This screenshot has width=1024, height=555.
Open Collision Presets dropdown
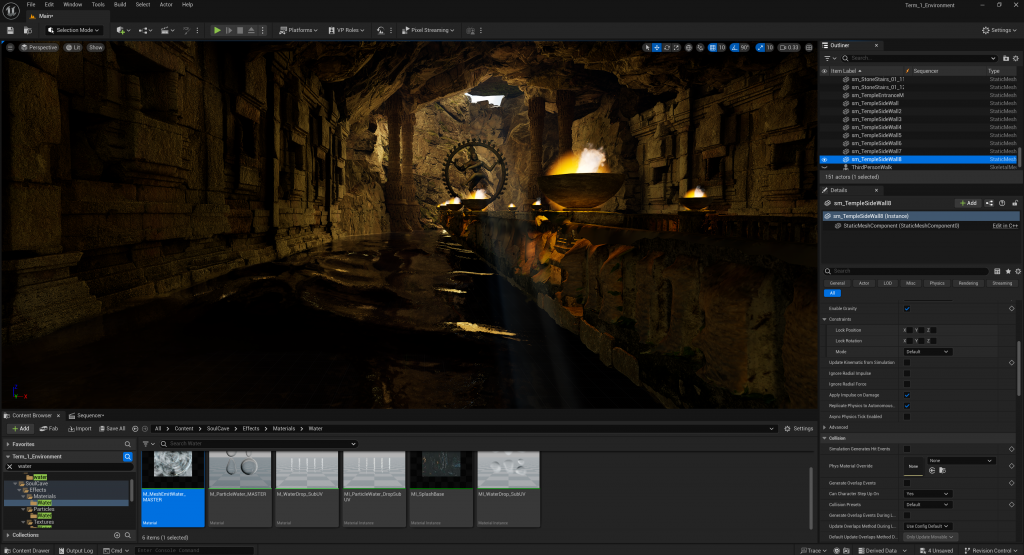click(x=927, y=505)
